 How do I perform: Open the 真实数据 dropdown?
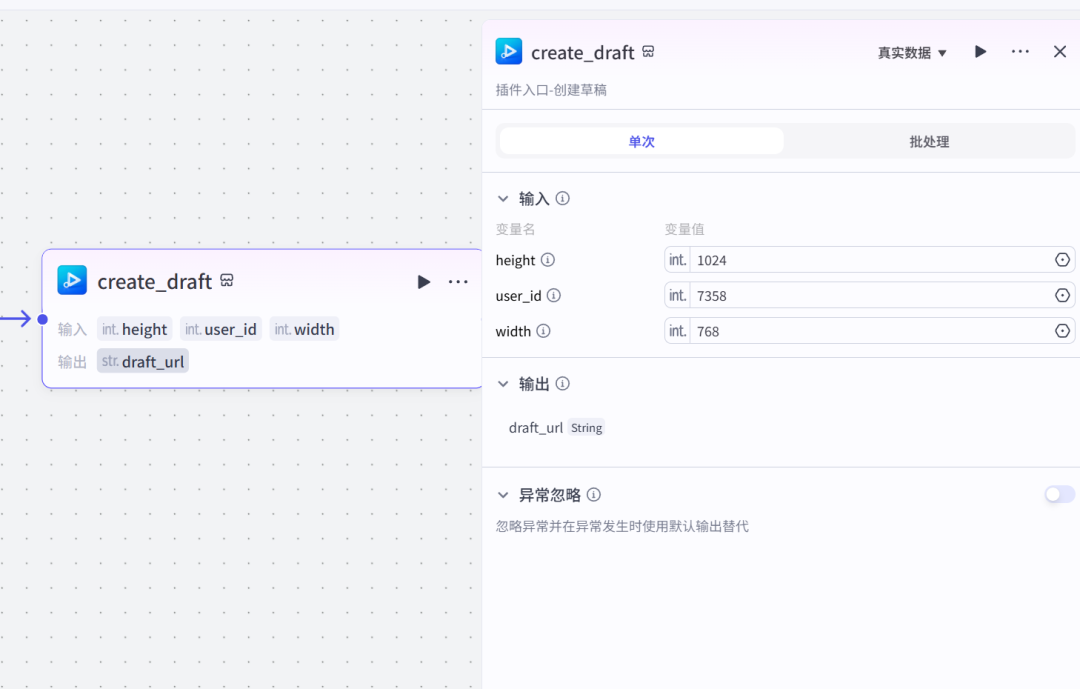point(910,51)
